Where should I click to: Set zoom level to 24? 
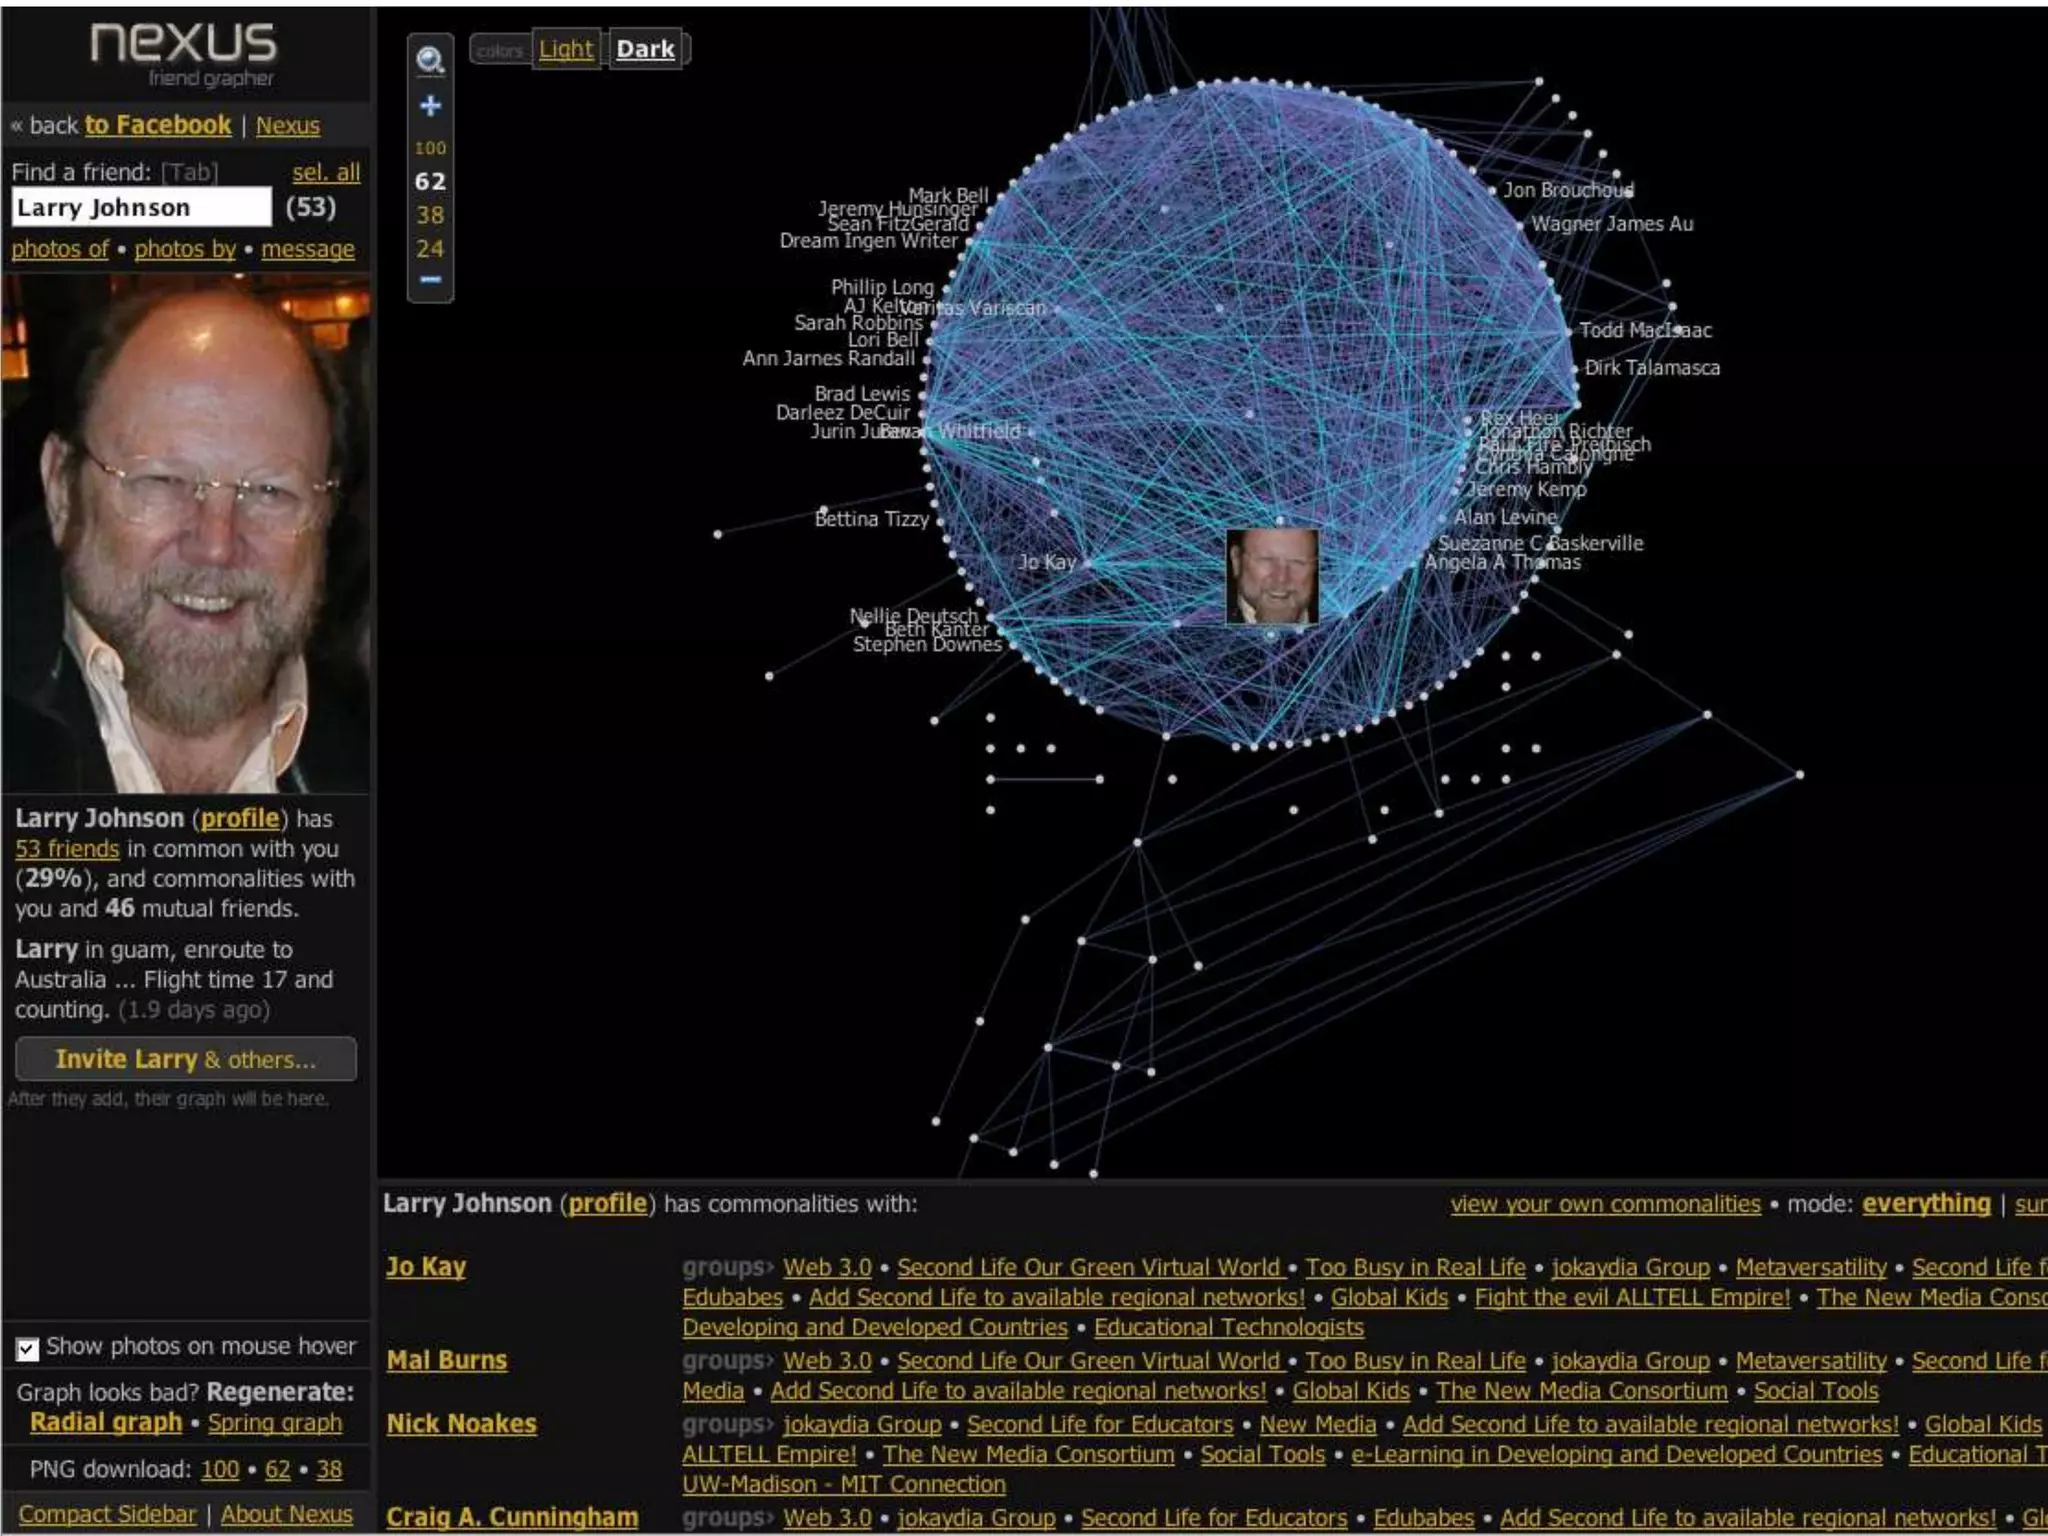tap(430, 249)
